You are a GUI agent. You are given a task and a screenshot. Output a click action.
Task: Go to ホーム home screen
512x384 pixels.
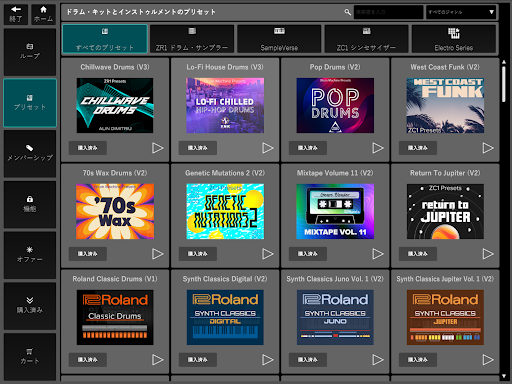43,14
